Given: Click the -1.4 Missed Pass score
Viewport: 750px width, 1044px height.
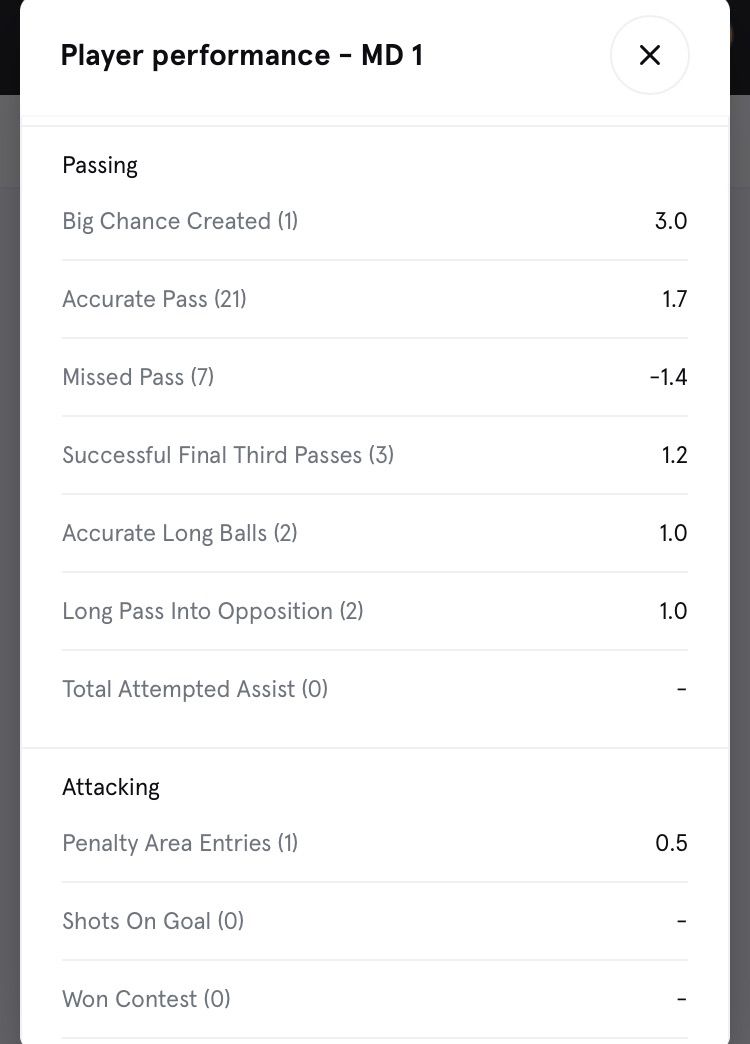Looking at the screenshot, I should point(667,377).
